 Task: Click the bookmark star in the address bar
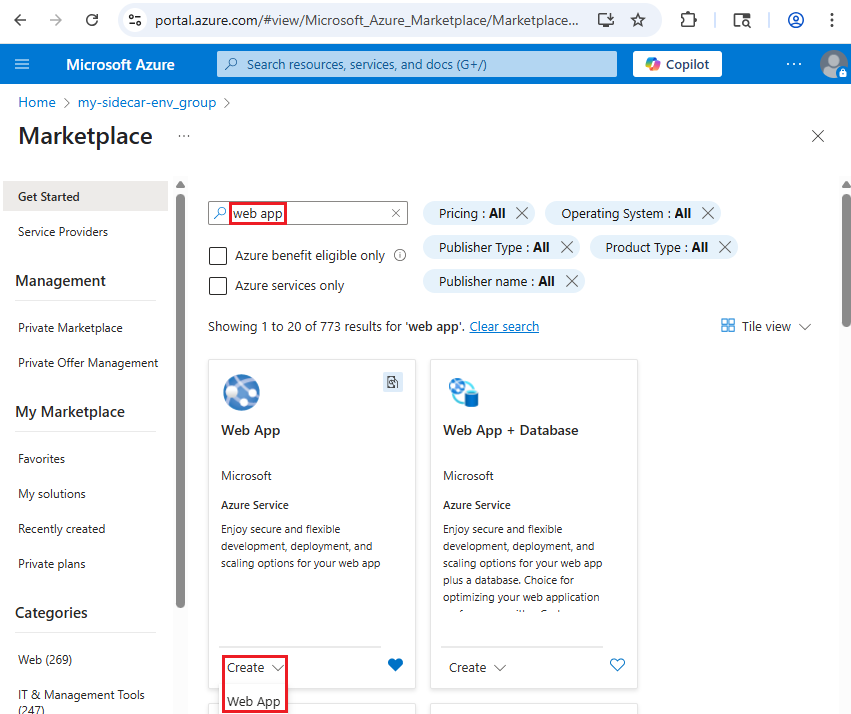tap(639, 20)
